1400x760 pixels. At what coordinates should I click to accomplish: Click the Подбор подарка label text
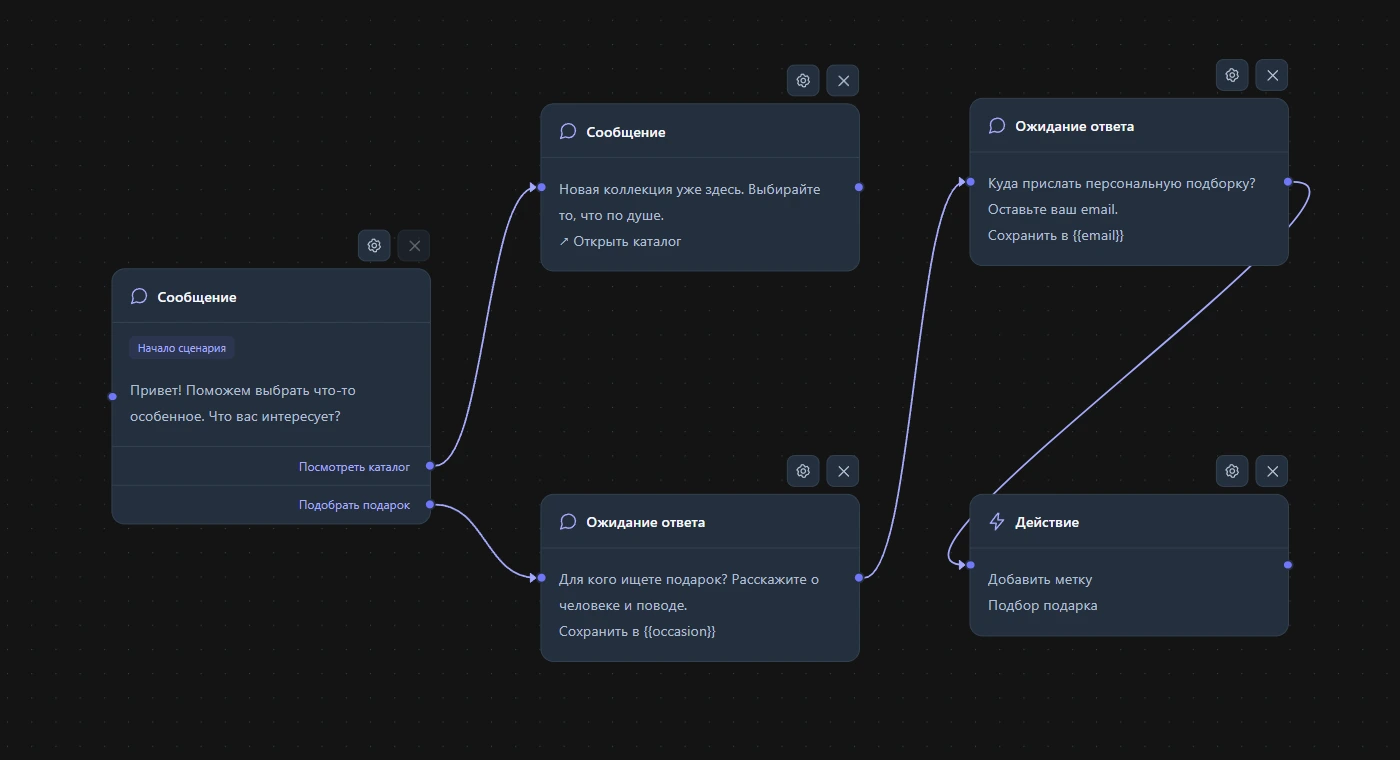point(1042,605)
